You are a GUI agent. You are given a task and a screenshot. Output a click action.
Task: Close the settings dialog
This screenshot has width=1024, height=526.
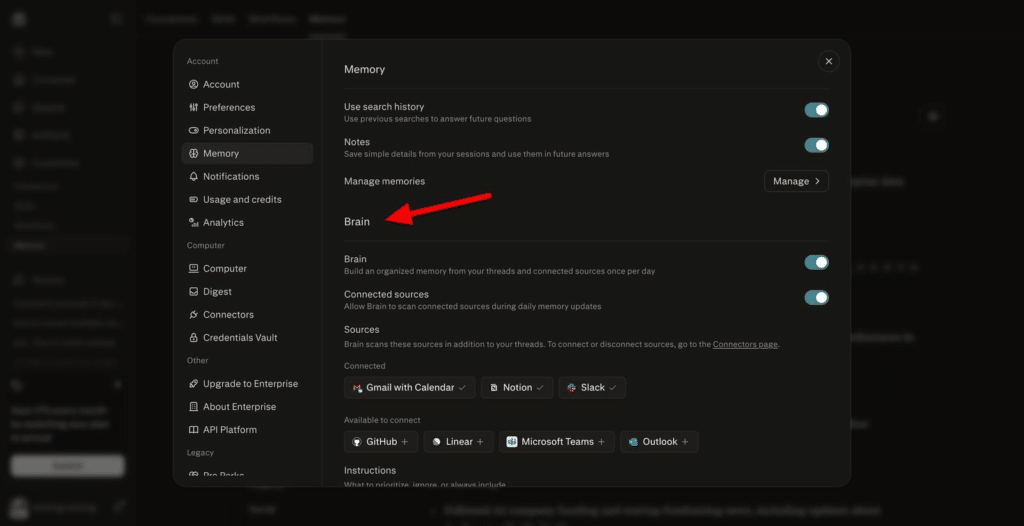coord(829,61)
